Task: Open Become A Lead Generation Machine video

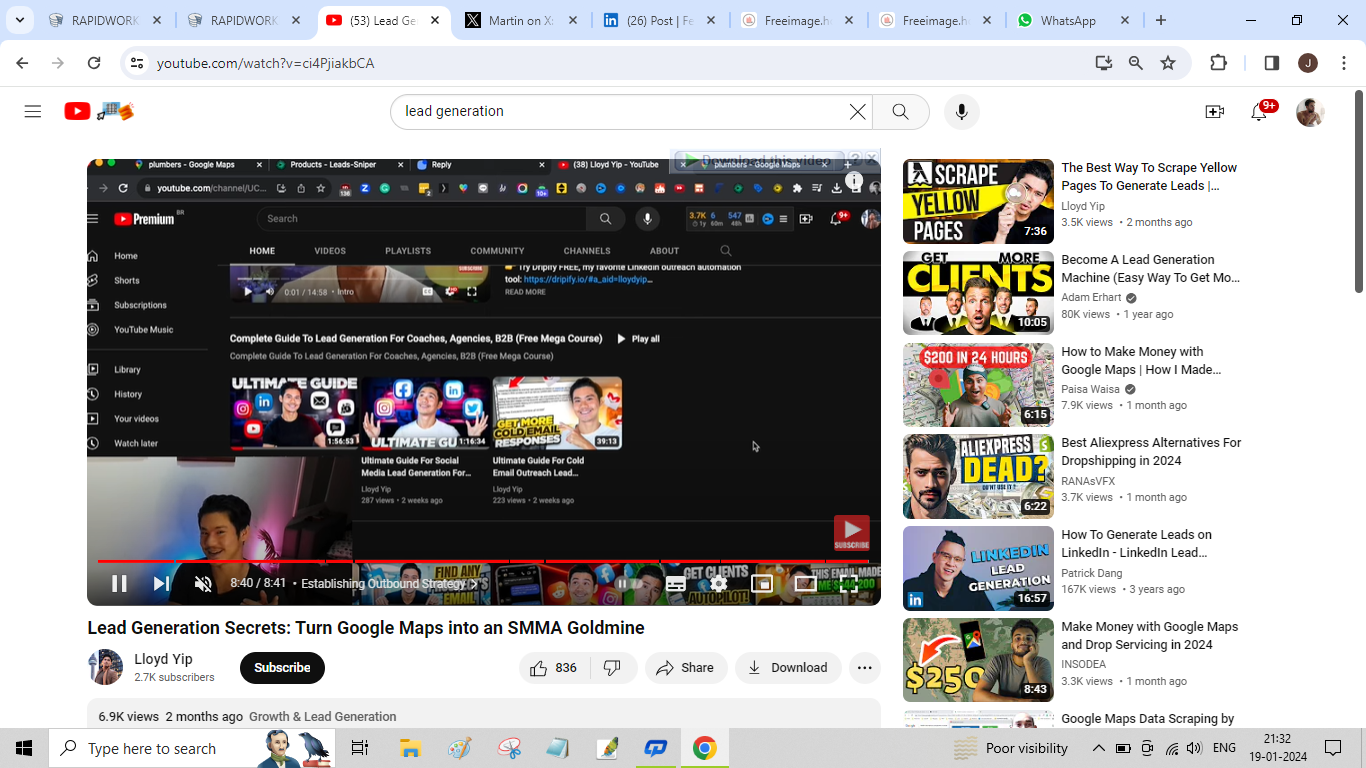Action: [x=1150, y=268]
